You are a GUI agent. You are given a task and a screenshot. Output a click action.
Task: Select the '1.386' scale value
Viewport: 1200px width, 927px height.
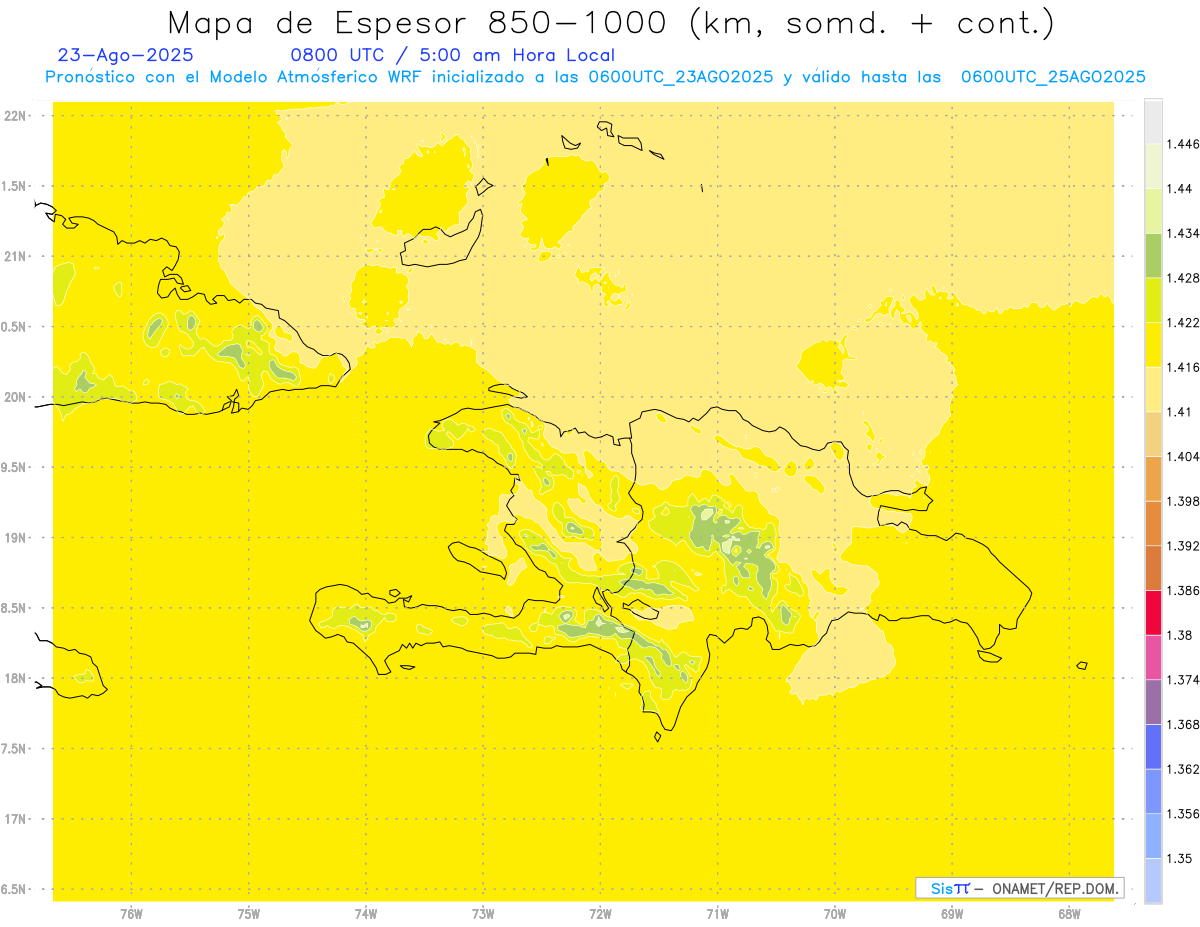point(1183,590)
